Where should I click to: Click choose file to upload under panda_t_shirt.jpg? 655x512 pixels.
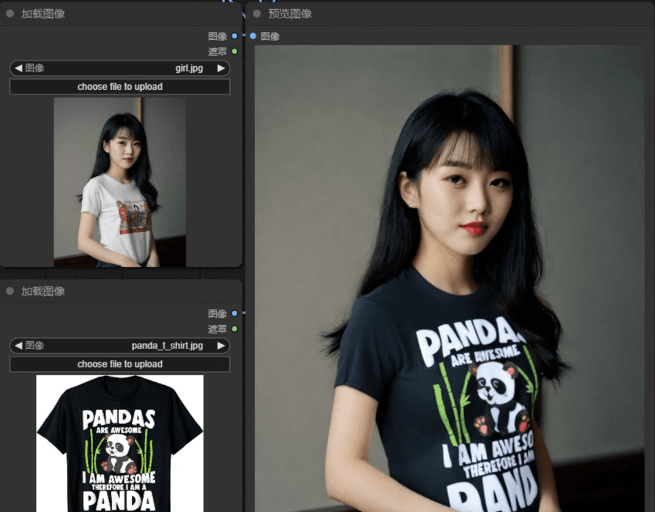click(x=119, y=364)
